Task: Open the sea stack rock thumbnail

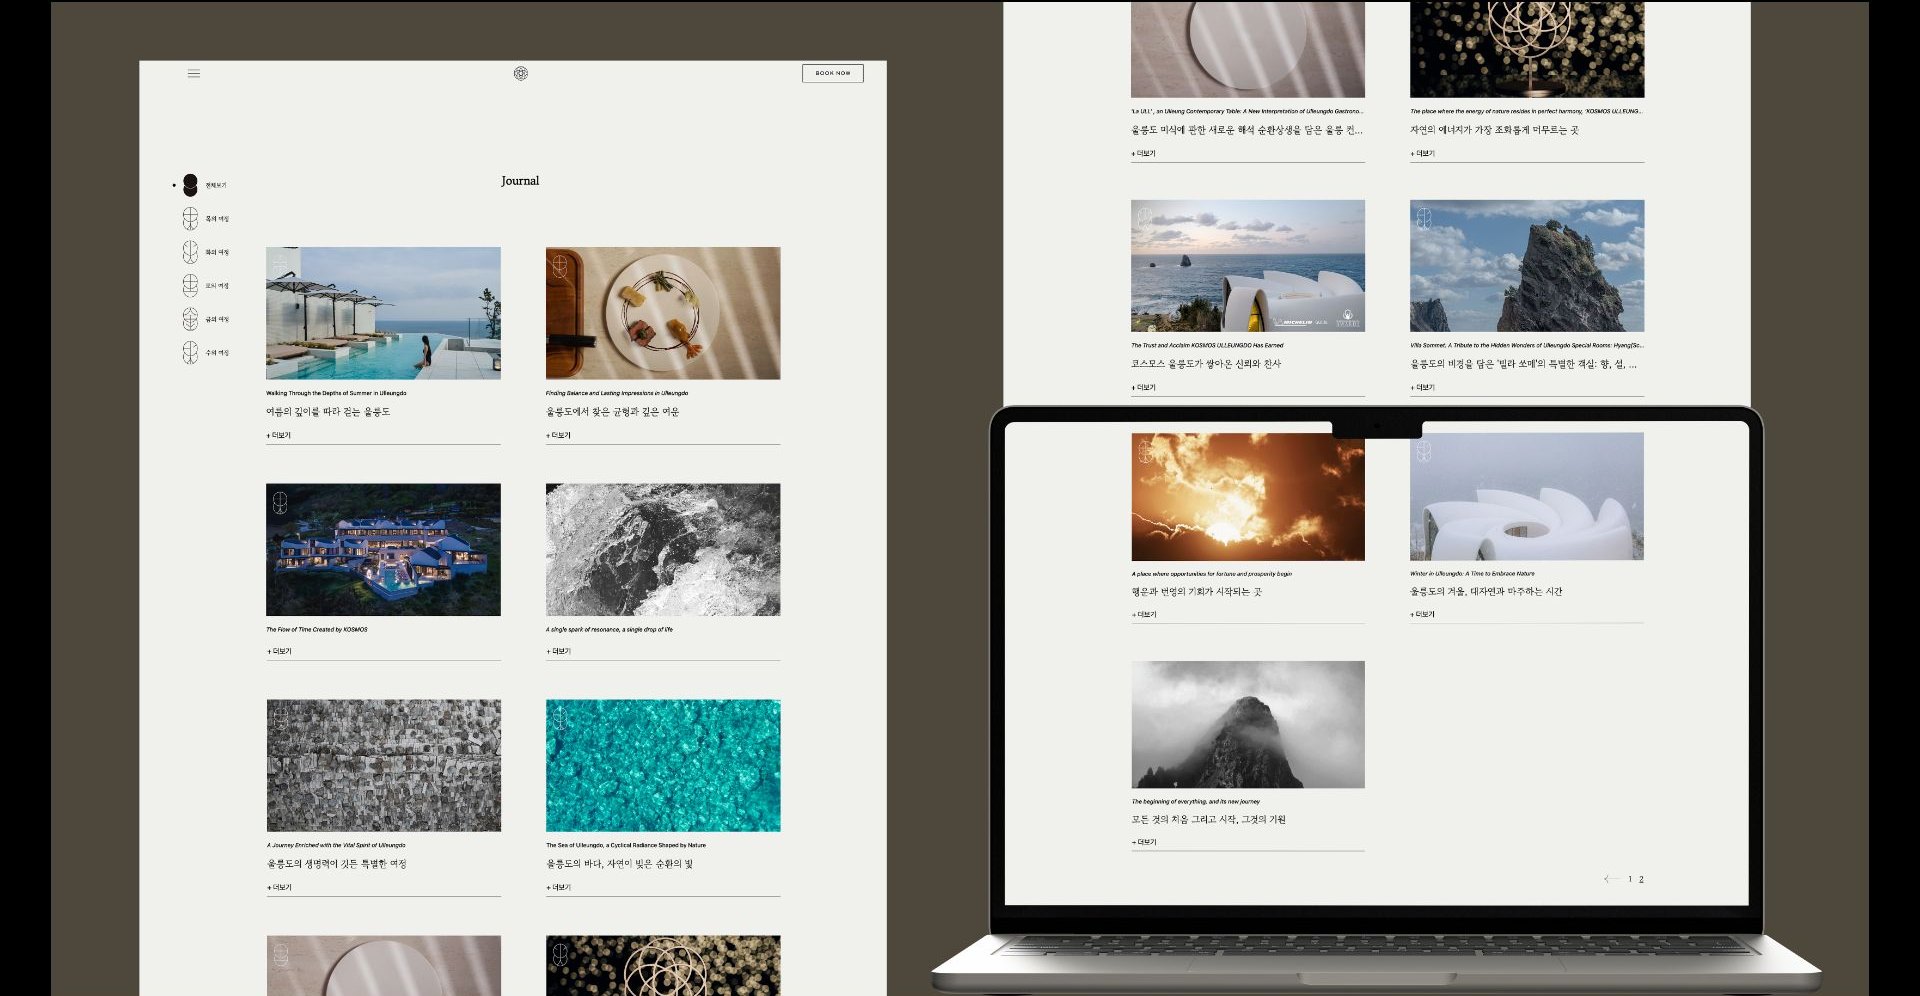Action: [1527, 266]
